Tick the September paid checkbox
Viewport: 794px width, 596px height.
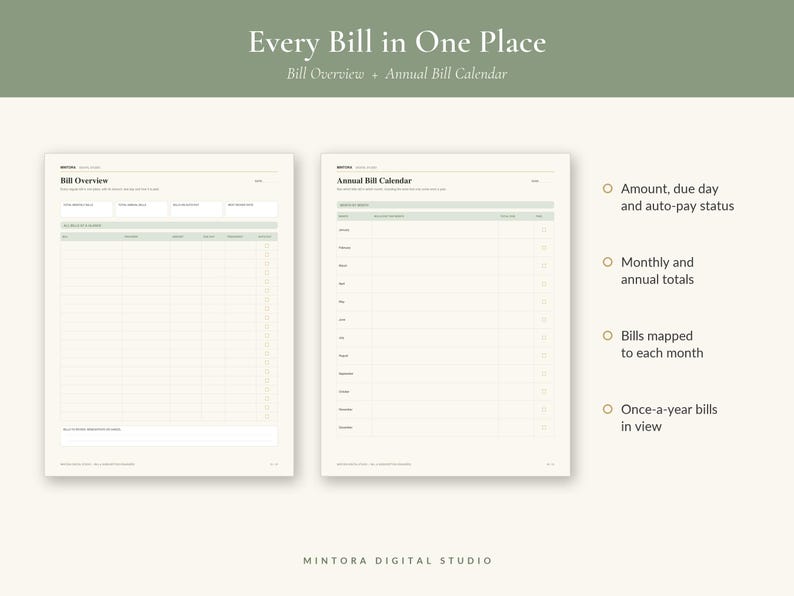[x=544, y=374]
